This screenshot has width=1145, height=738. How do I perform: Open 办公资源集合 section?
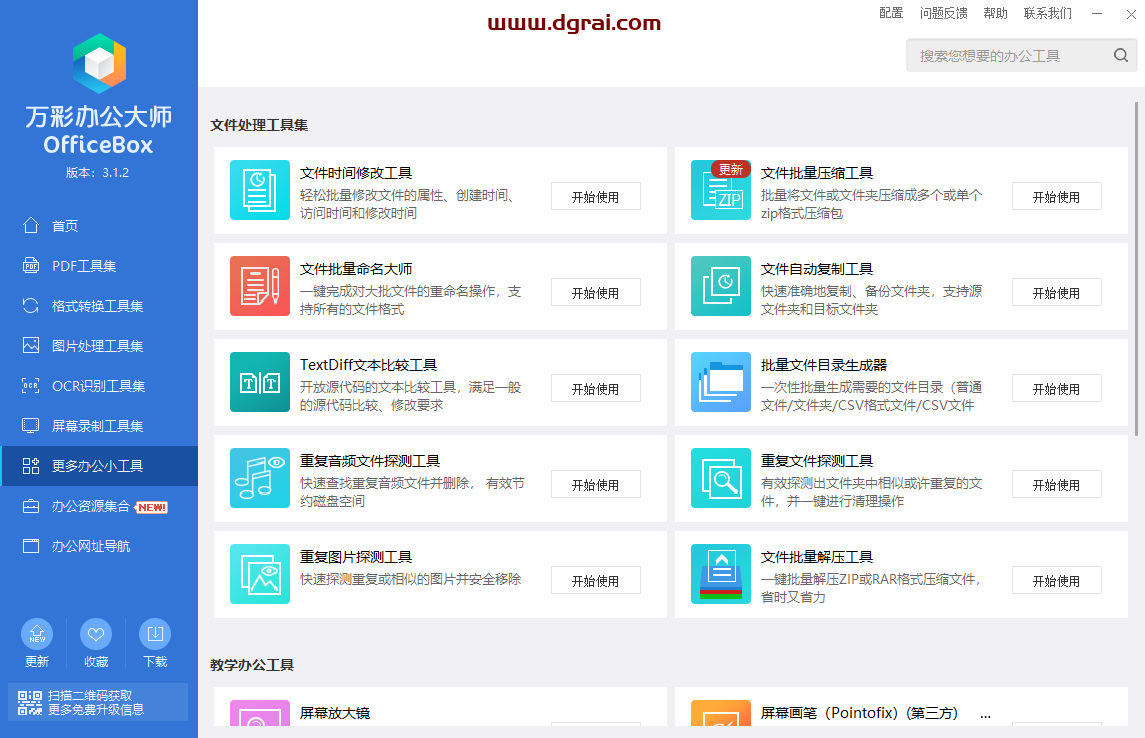click(x=99, y=506)
